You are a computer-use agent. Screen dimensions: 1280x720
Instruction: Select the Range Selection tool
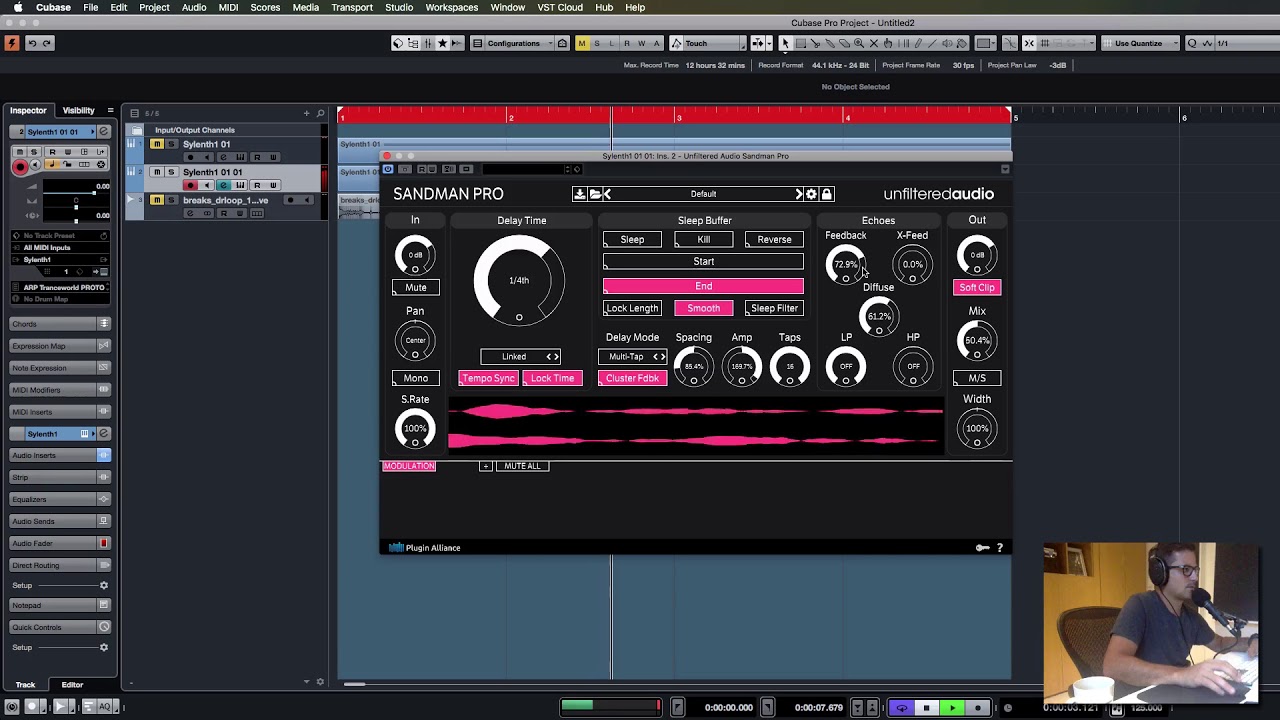[x=800, y=43]
